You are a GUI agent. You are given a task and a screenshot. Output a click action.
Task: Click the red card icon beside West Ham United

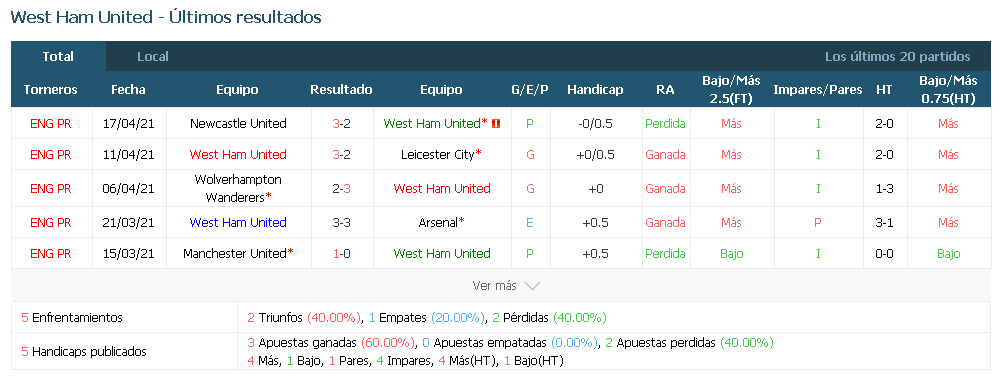(496, 124)
